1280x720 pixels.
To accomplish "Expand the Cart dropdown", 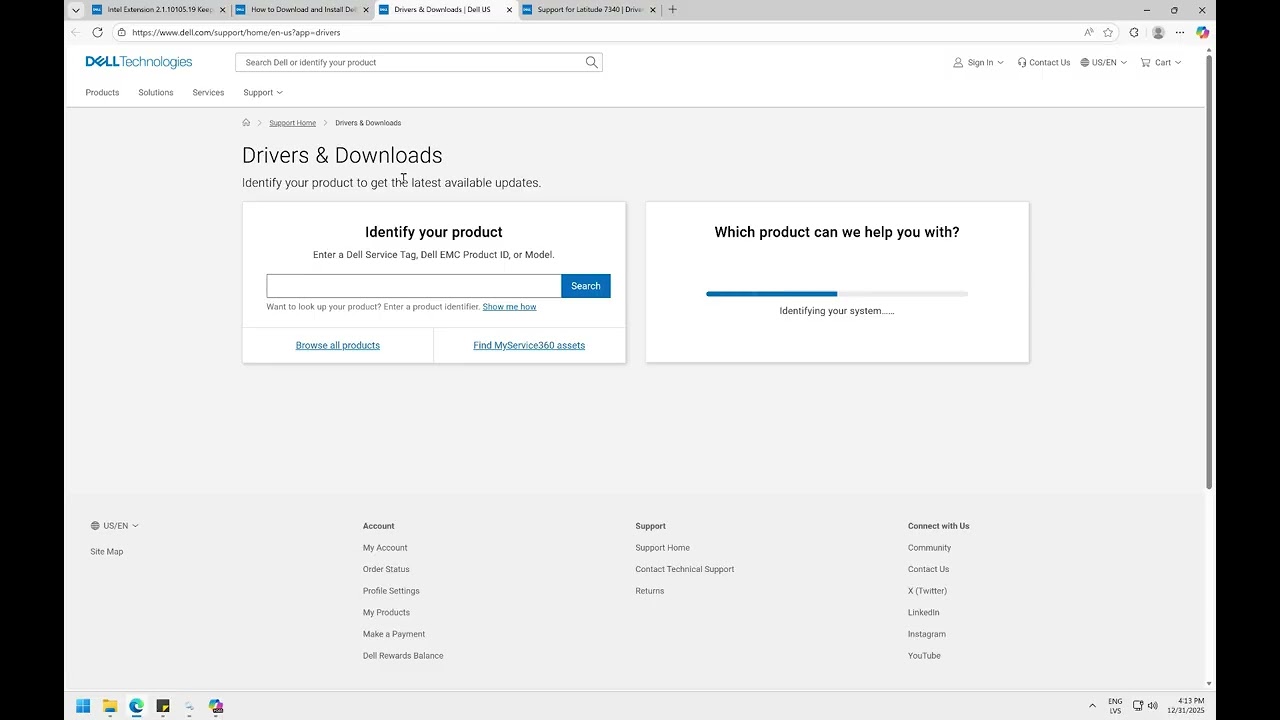I will coord(1161,62).
